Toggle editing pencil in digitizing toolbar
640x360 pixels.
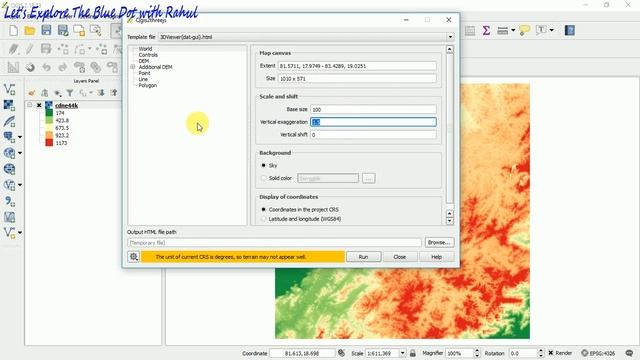(30, 49)
